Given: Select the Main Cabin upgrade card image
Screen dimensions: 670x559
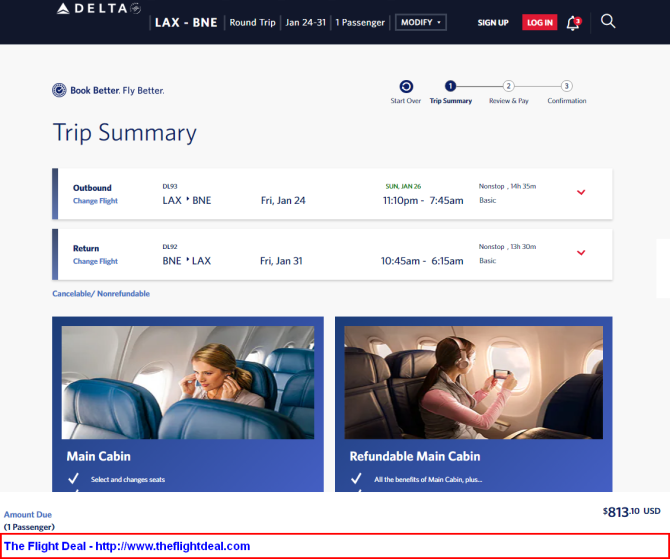Looking at the screenshot, I should [x=188, y=382].
